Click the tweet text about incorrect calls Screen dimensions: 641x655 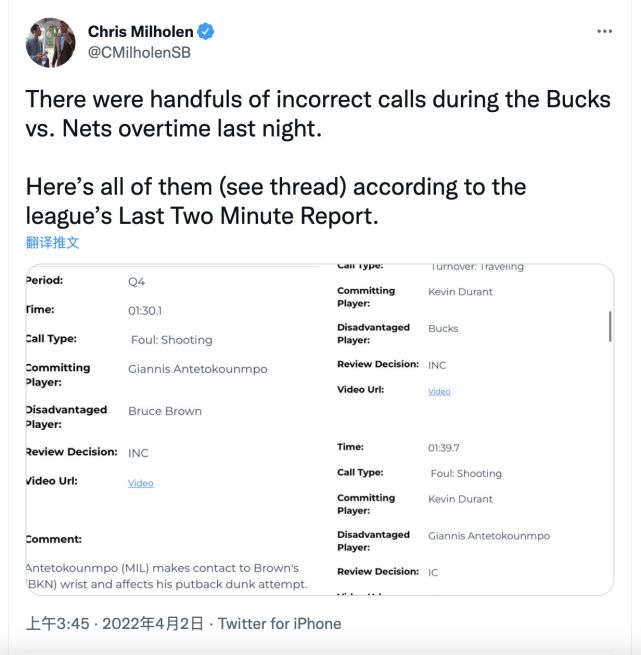click(317, 114)
